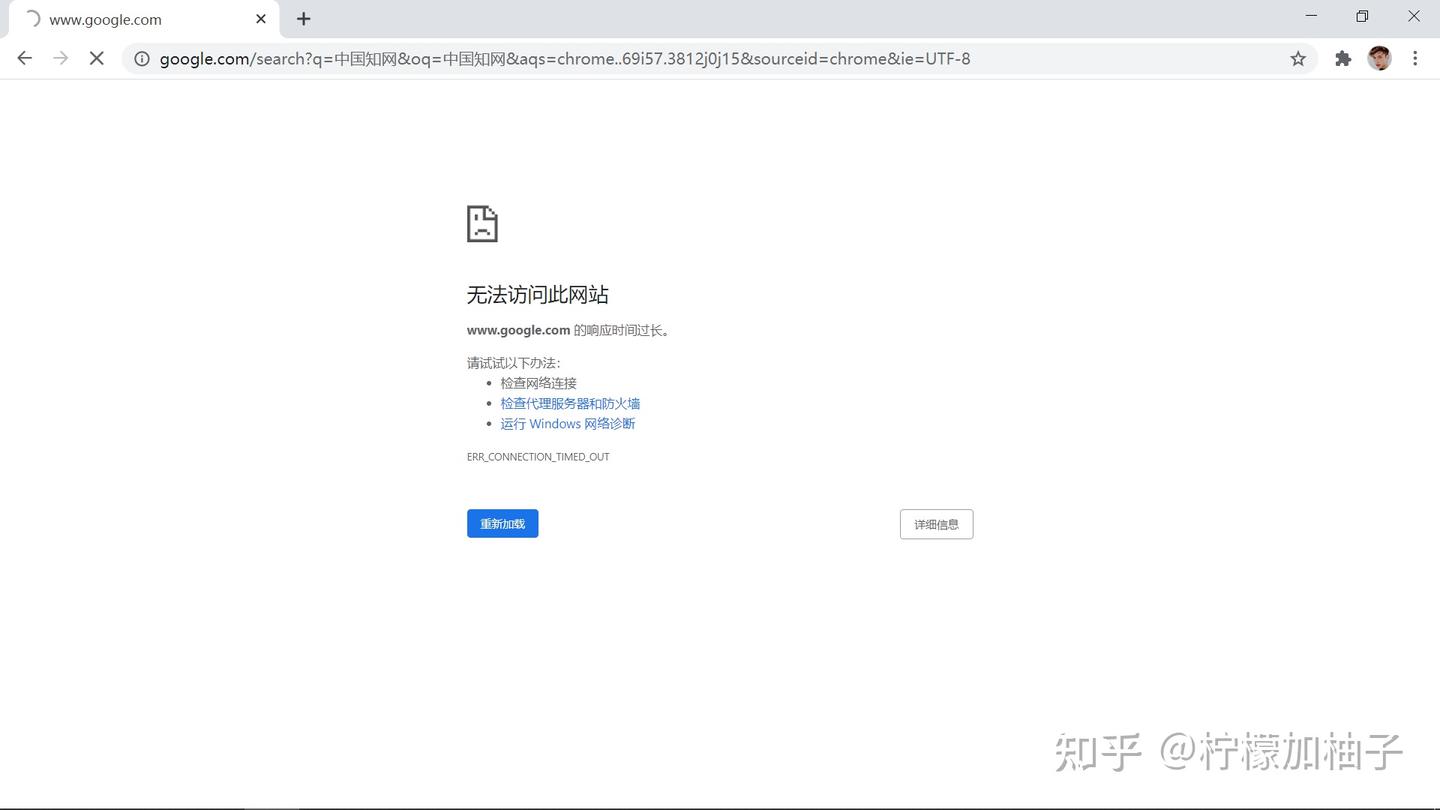
Task: Open 运行 Windows 网络诊断 link
Action: click(568, 424)
